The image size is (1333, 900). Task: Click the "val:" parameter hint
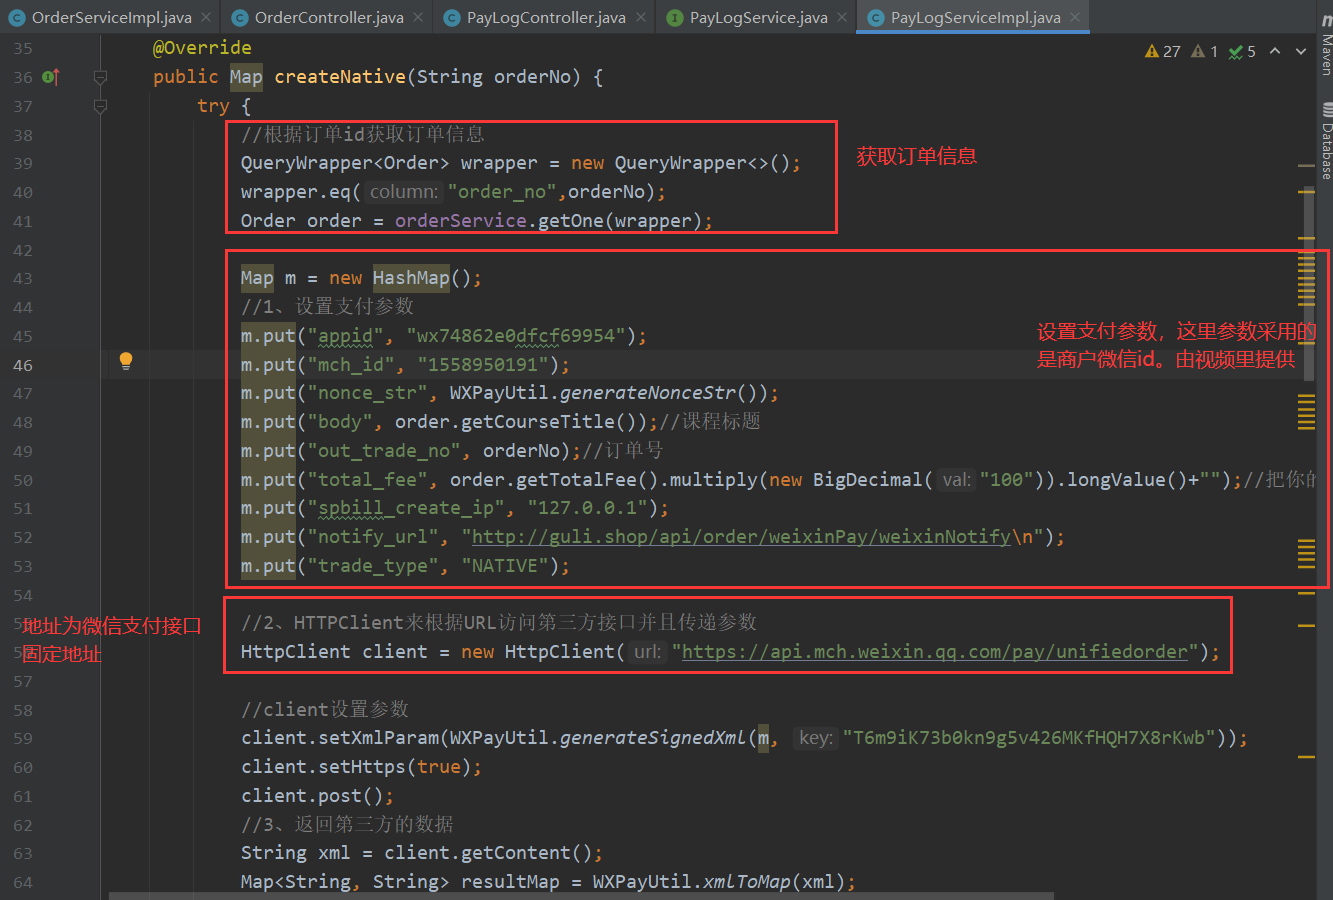(956, 480)
